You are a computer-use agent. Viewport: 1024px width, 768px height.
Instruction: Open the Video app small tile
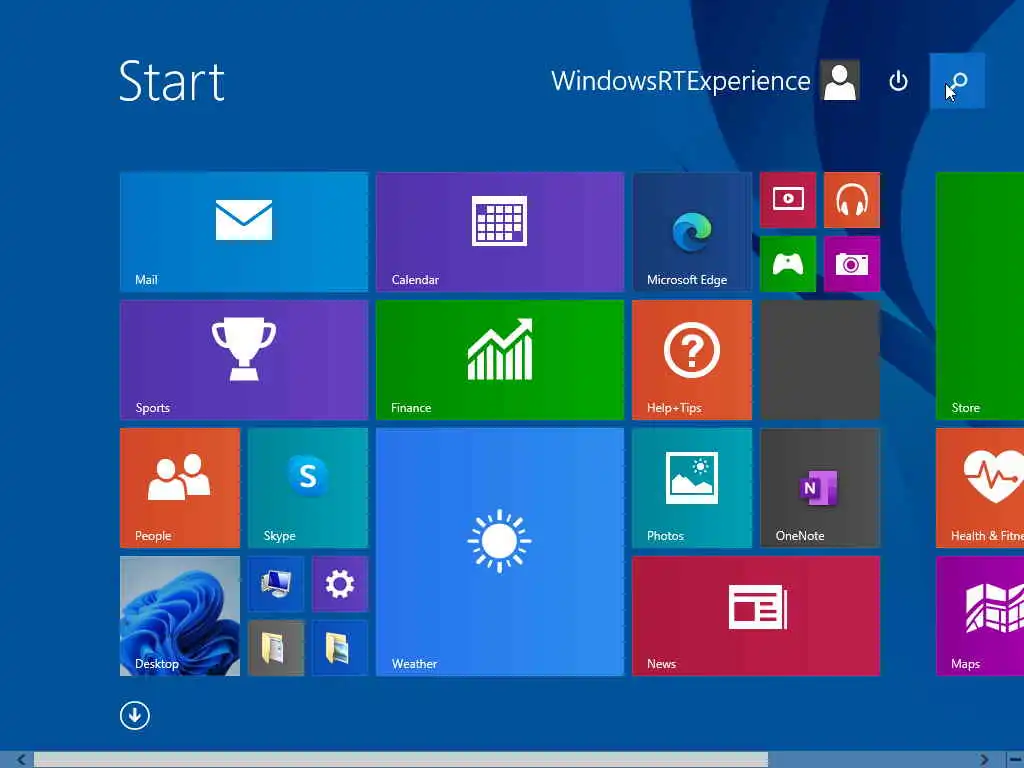(x=788, y=200)
